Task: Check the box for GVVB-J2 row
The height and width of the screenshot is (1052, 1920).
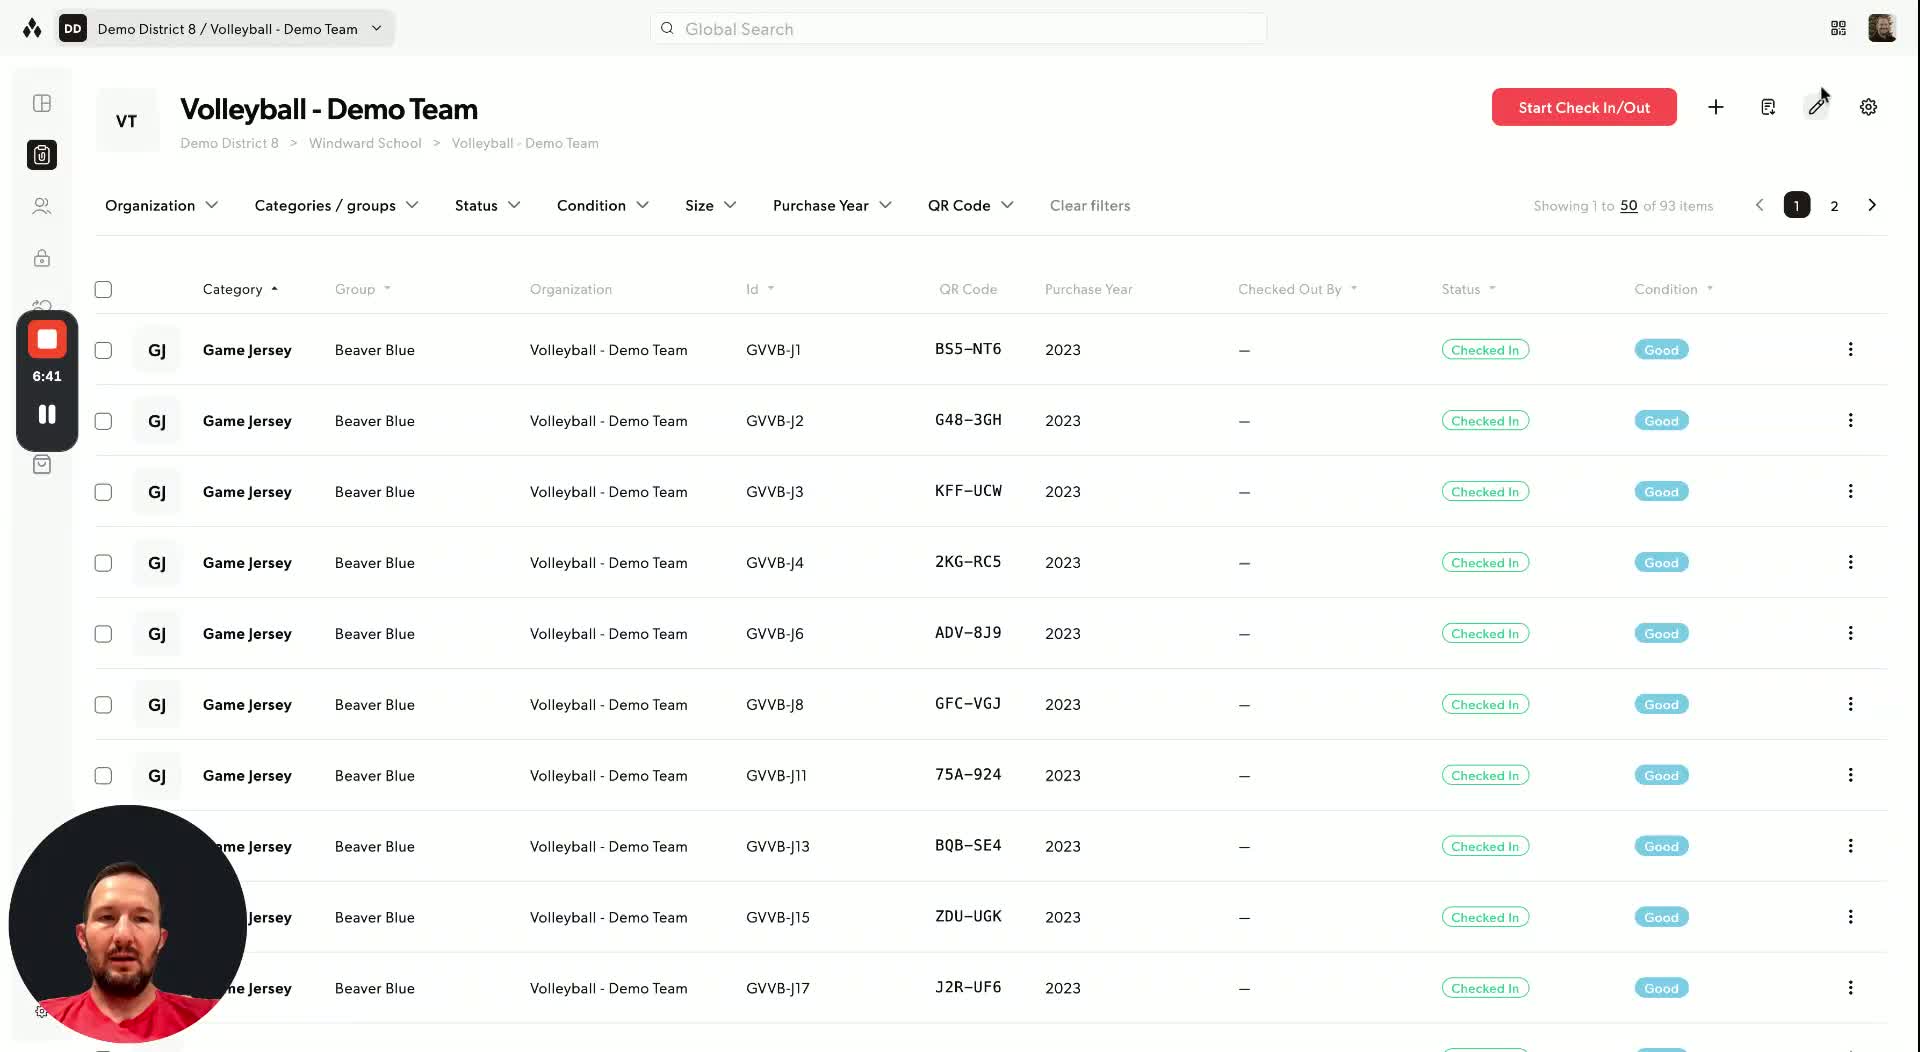Action: point(103,421)
